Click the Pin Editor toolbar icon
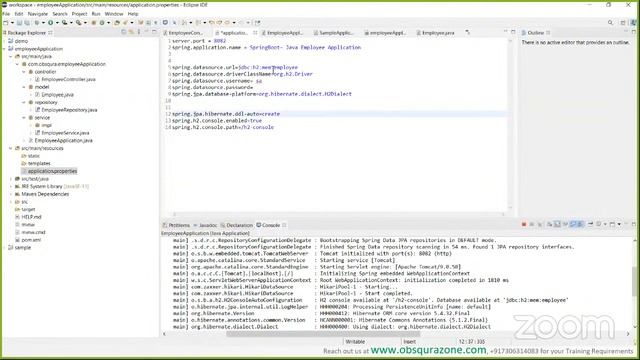The height and width of the screenshot is (360, 640). pos(258,23)
